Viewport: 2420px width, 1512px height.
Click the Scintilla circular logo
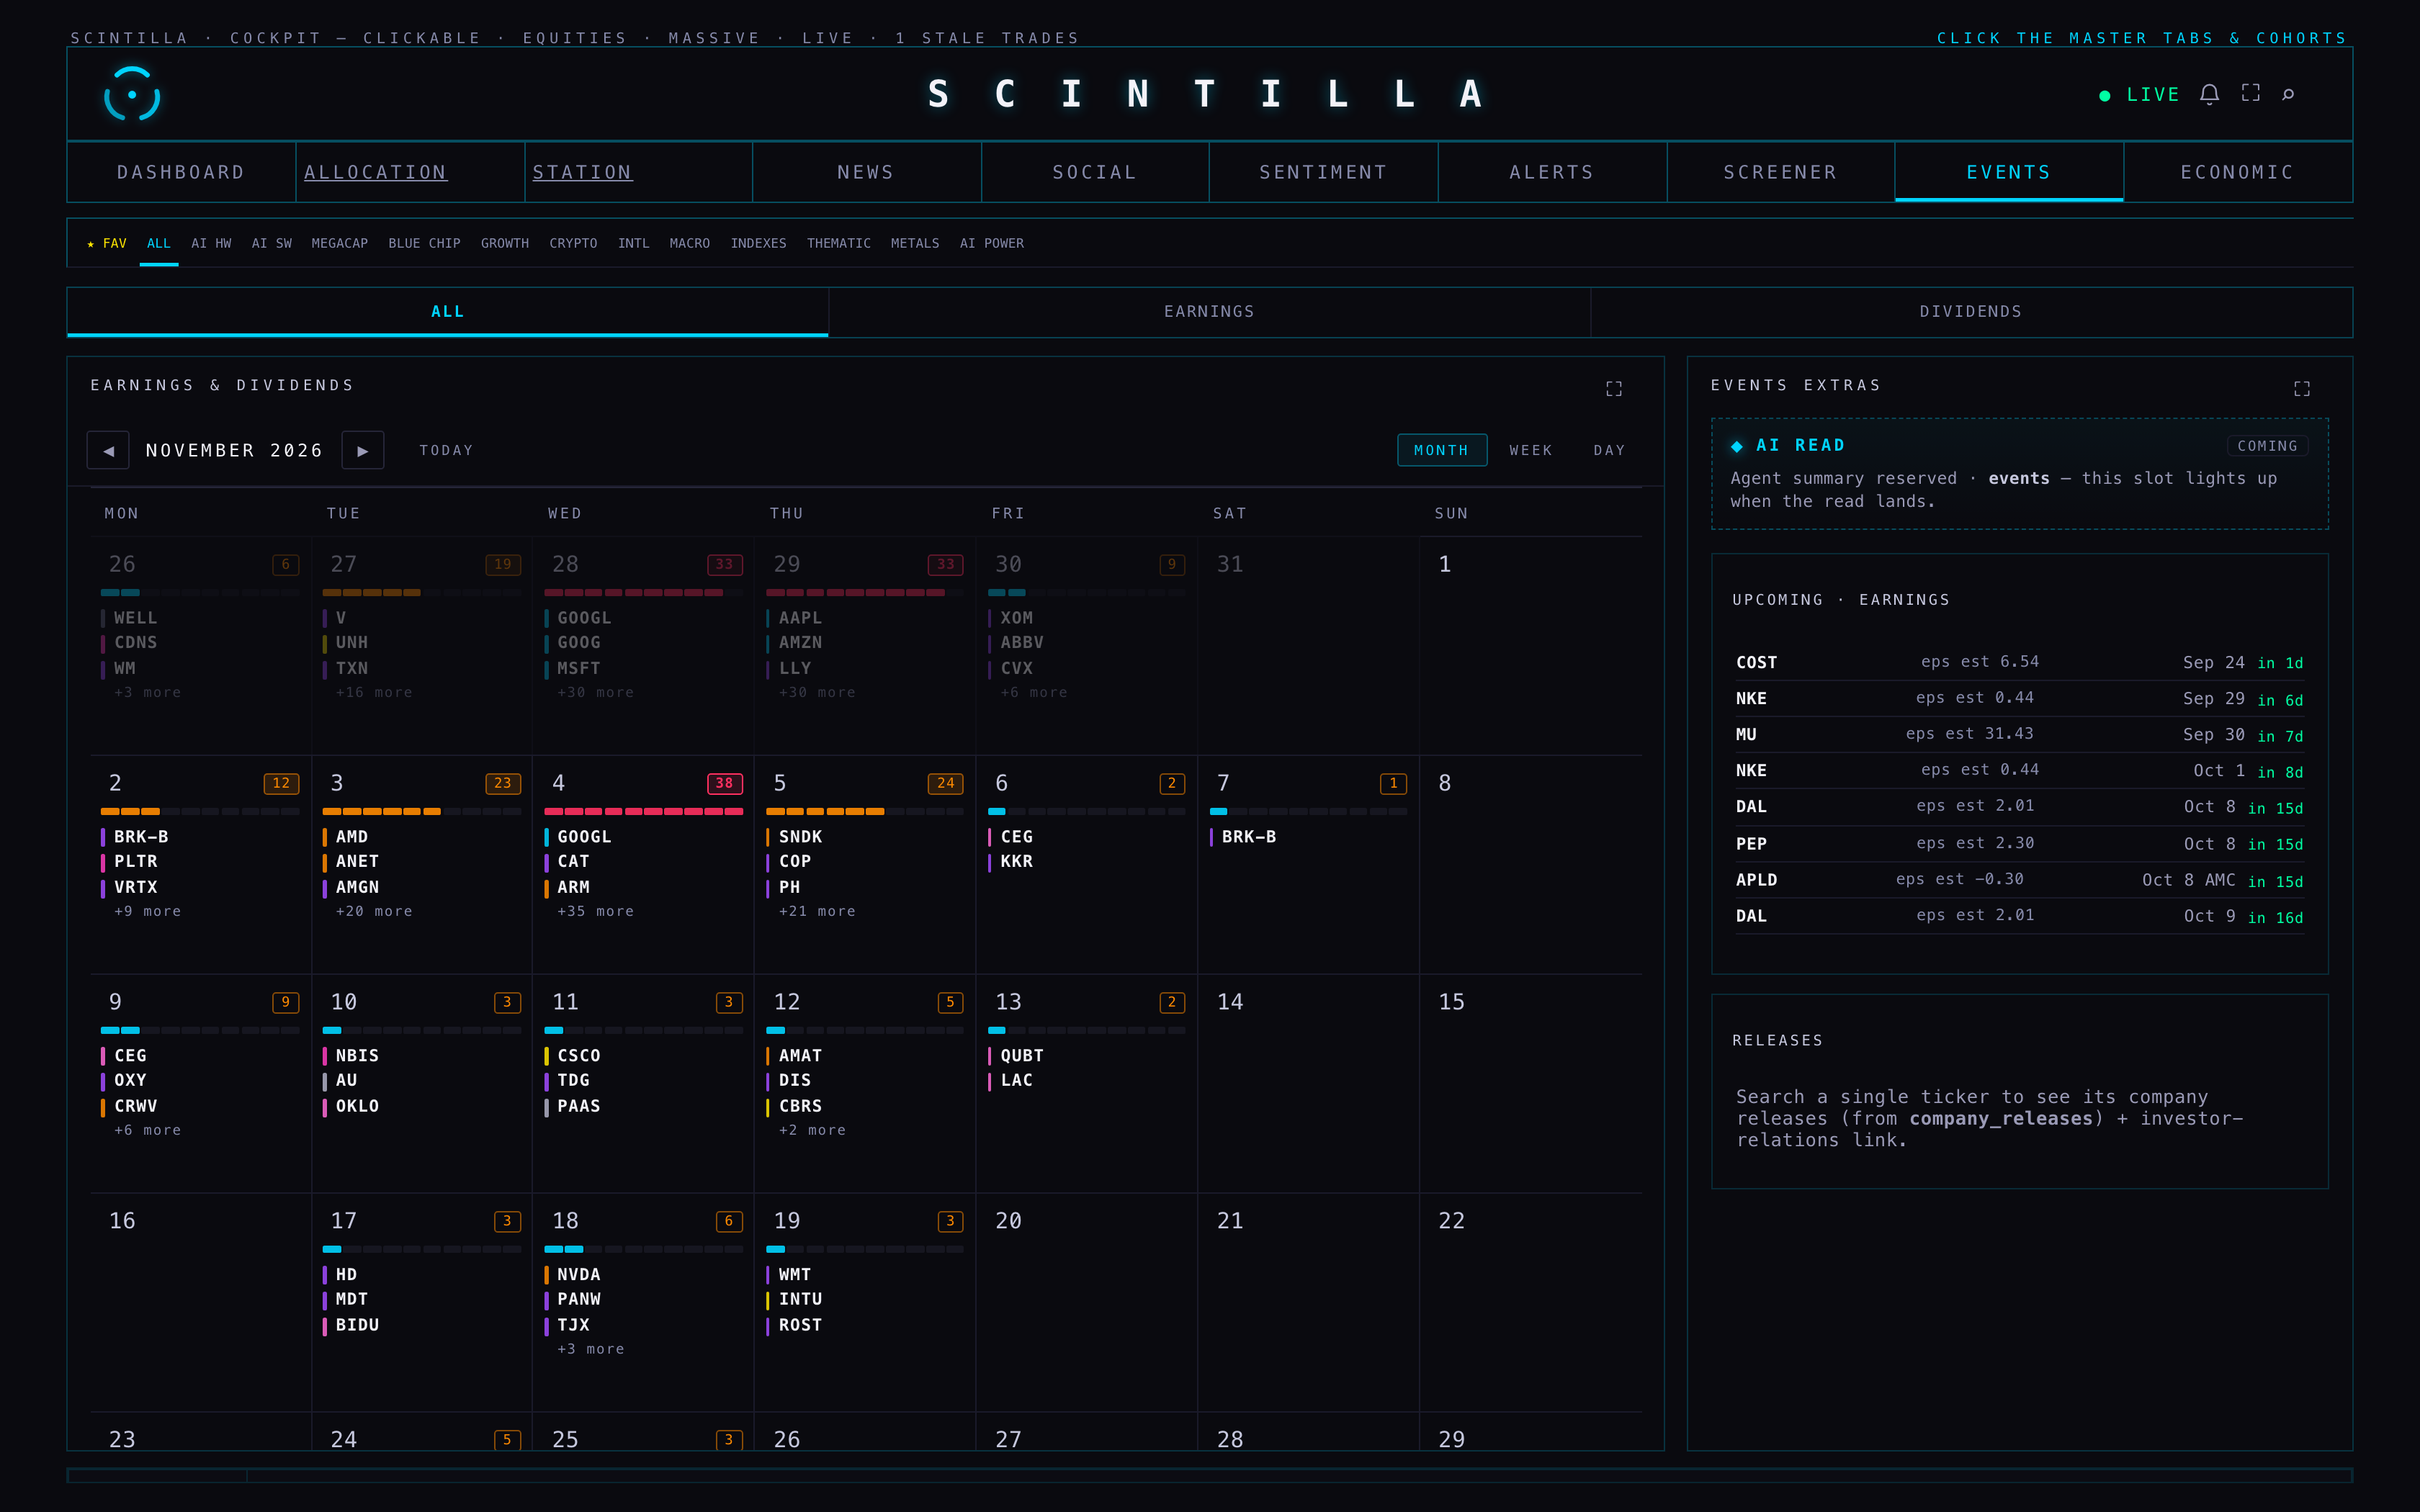(132, 94)
